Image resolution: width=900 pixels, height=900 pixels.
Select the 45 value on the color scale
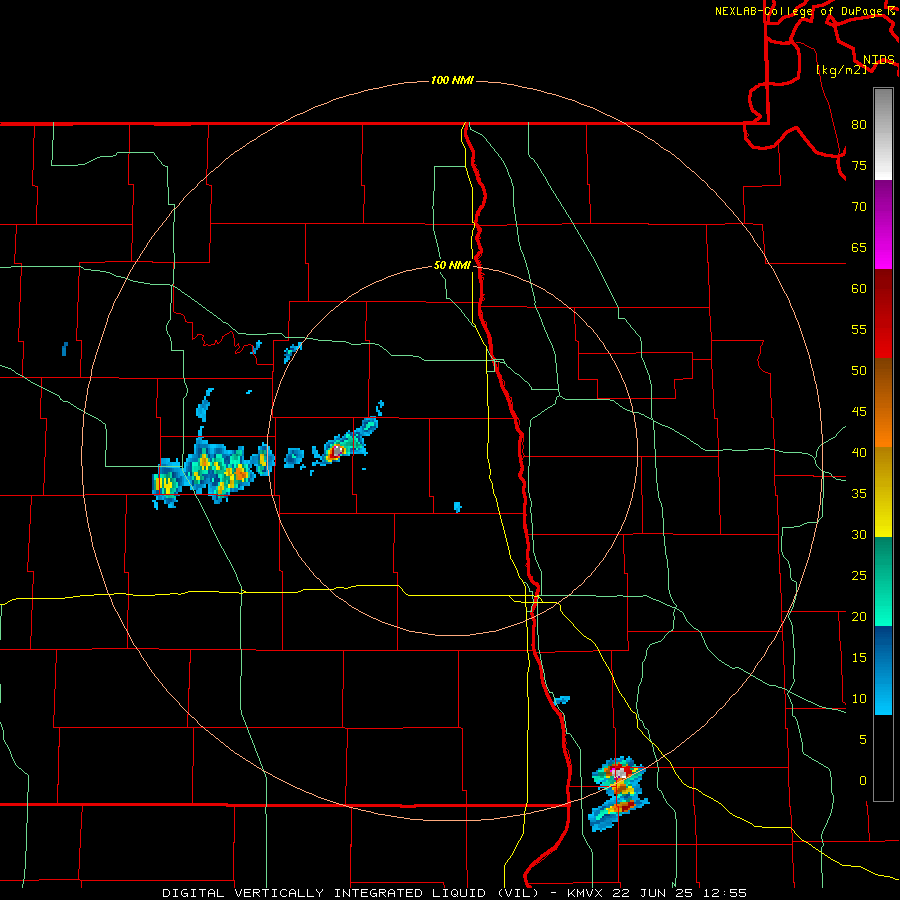[859, 412]
